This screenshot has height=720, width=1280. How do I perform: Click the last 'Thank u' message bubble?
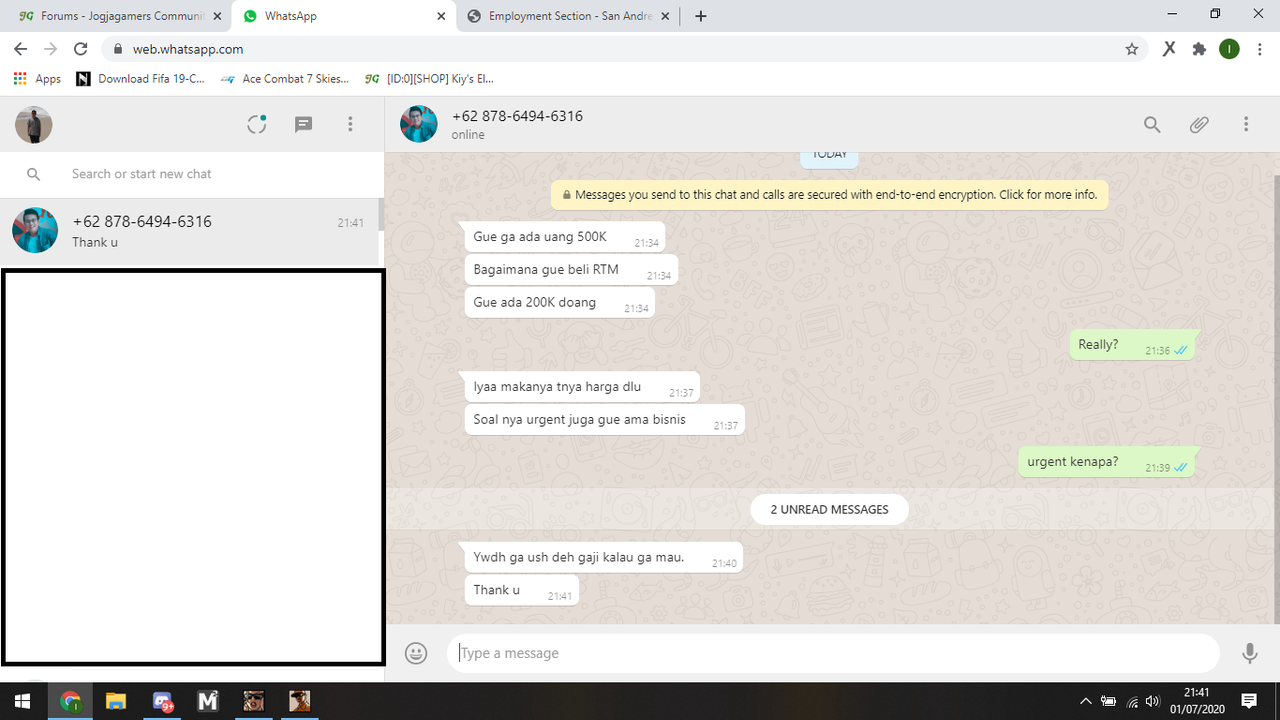click(521, 591)
